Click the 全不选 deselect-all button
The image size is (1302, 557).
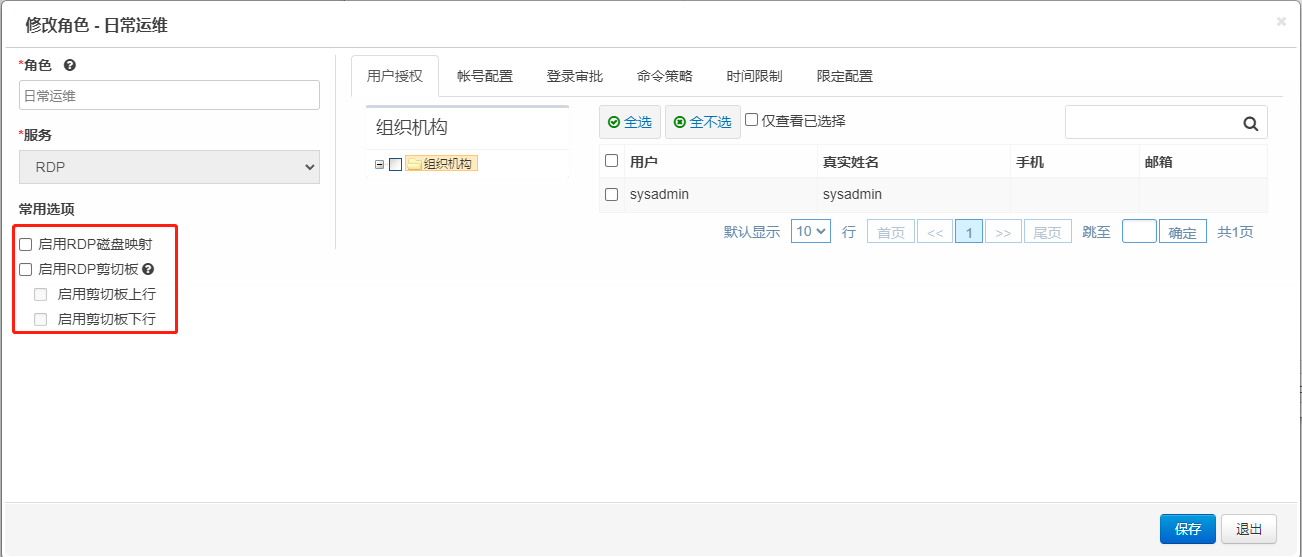pyautogui.click(x=702, y=122)
